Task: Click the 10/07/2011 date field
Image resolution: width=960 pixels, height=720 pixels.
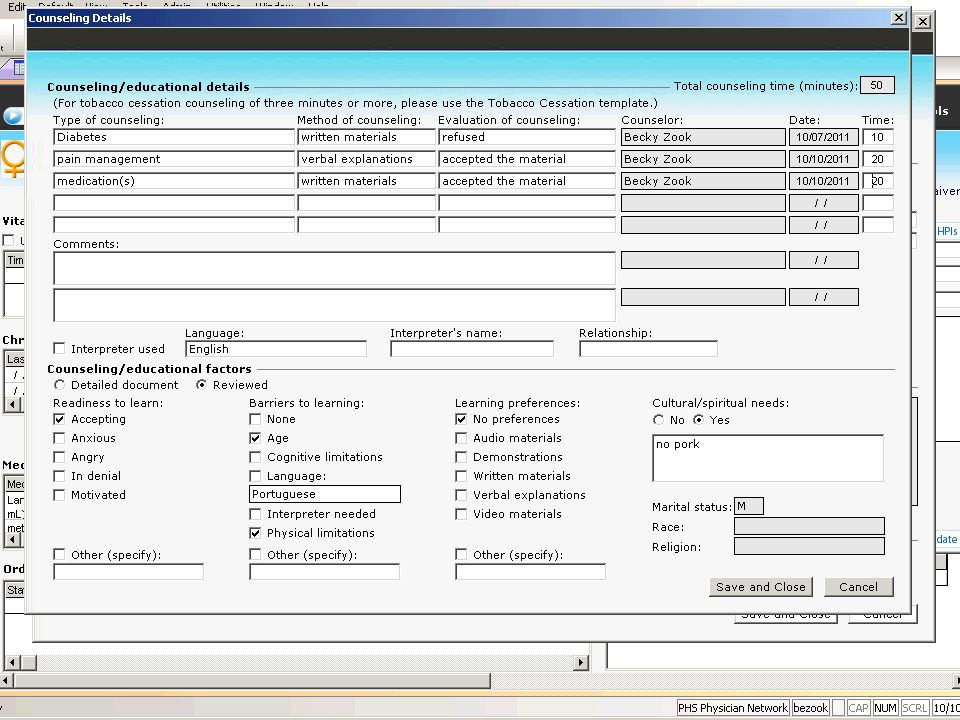Action: [823, 137]
